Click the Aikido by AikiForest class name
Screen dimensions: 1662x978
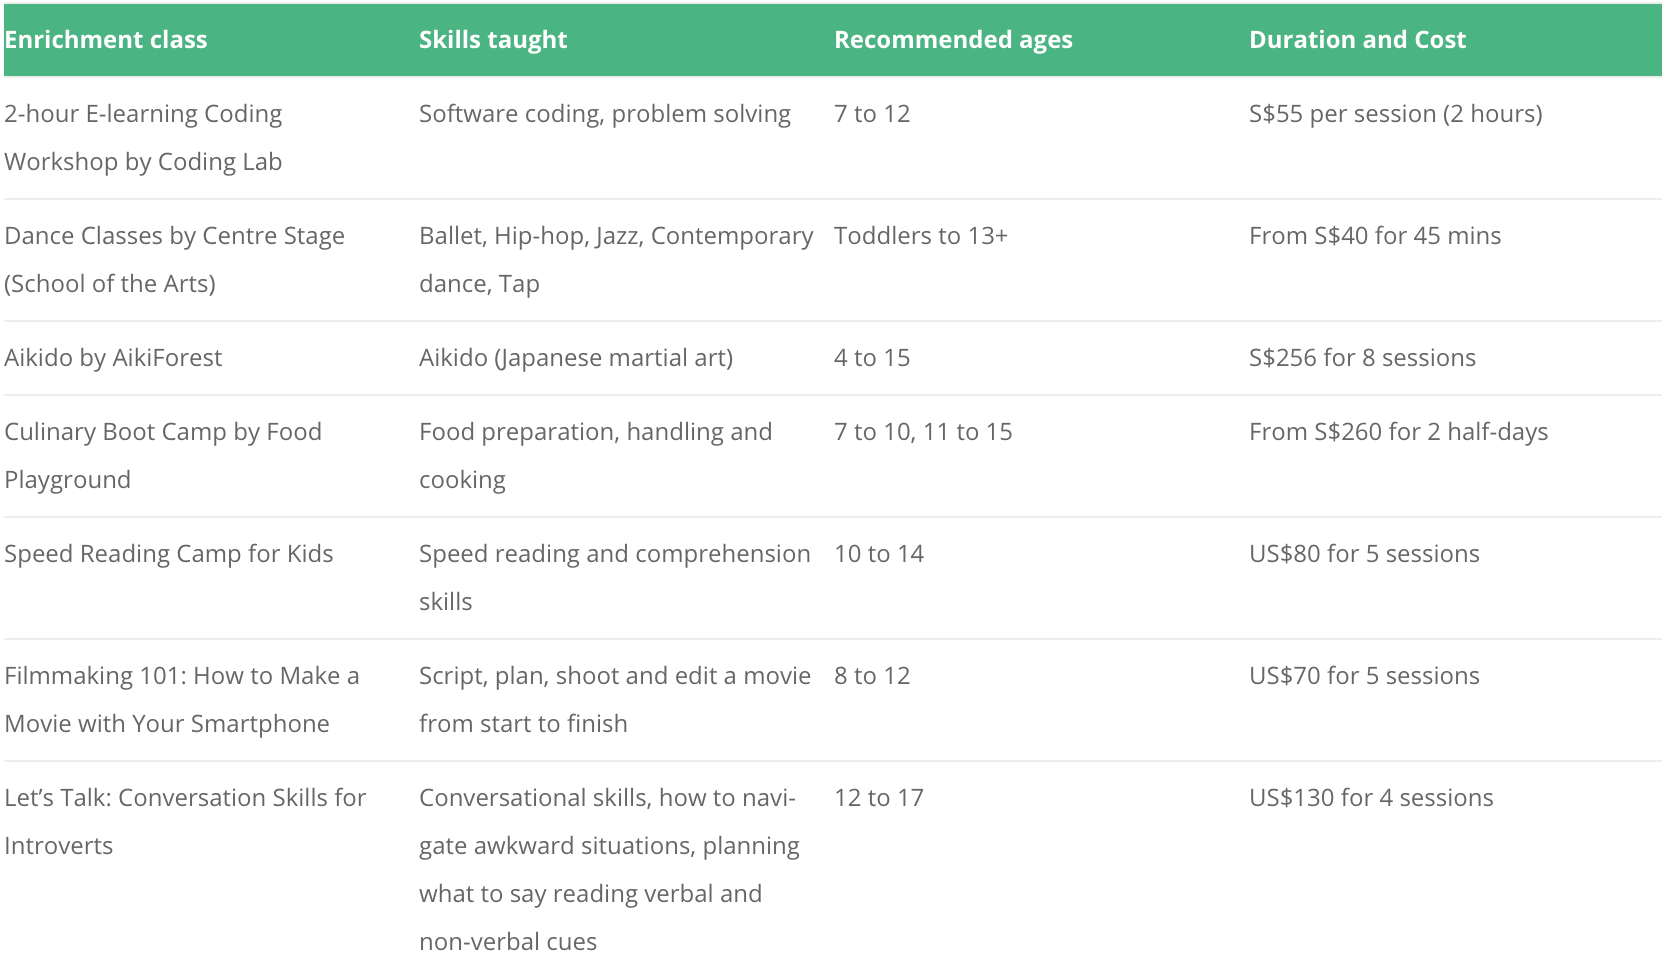point(113,358)
